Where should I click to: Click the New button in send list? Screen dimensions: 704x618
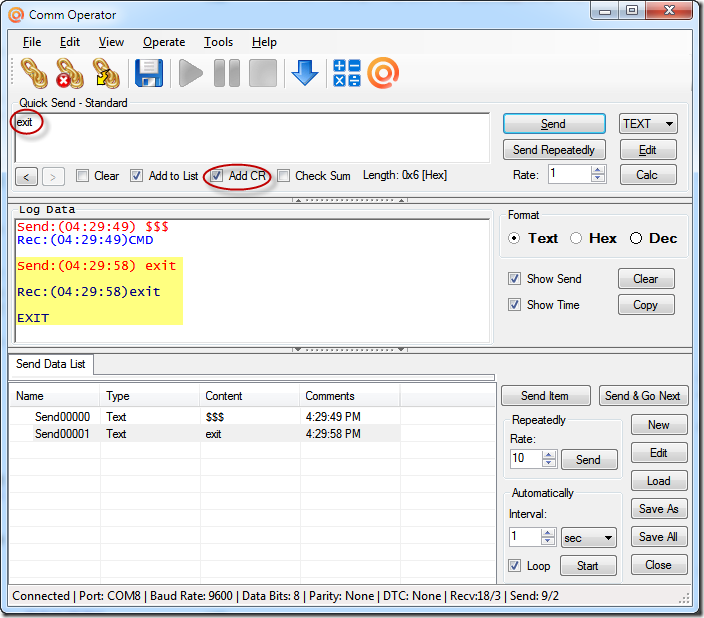click(x=659, y=425)
